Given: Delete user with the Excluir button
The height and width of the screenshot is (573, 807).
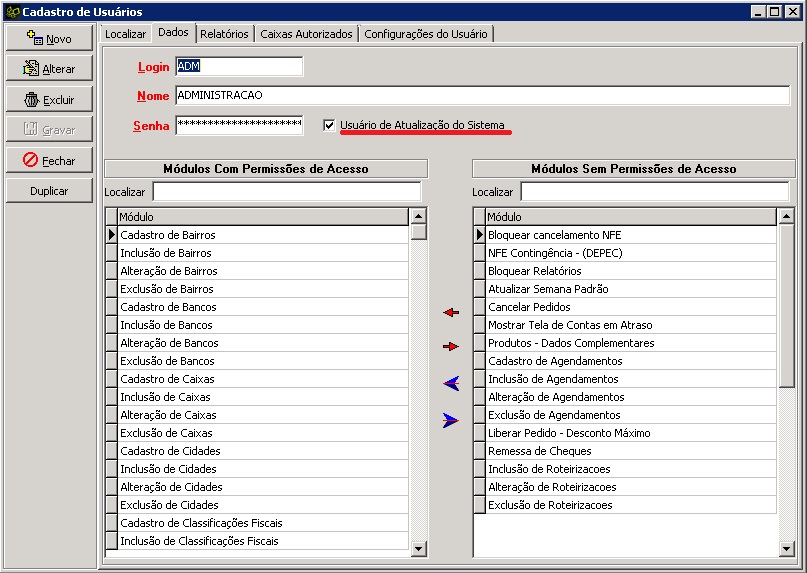Looking at the screenshot, I should pyautogui.click(x=49, y=100).
